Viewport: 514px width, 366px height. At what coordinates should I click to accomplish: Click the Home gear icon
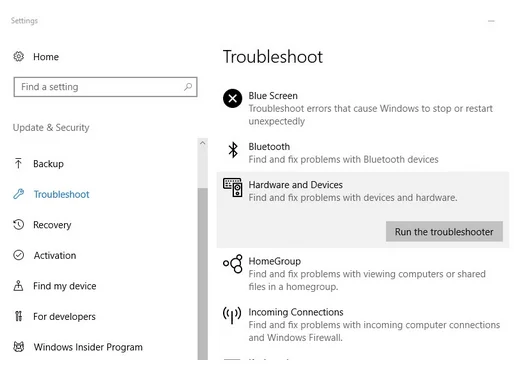(19, 57)
